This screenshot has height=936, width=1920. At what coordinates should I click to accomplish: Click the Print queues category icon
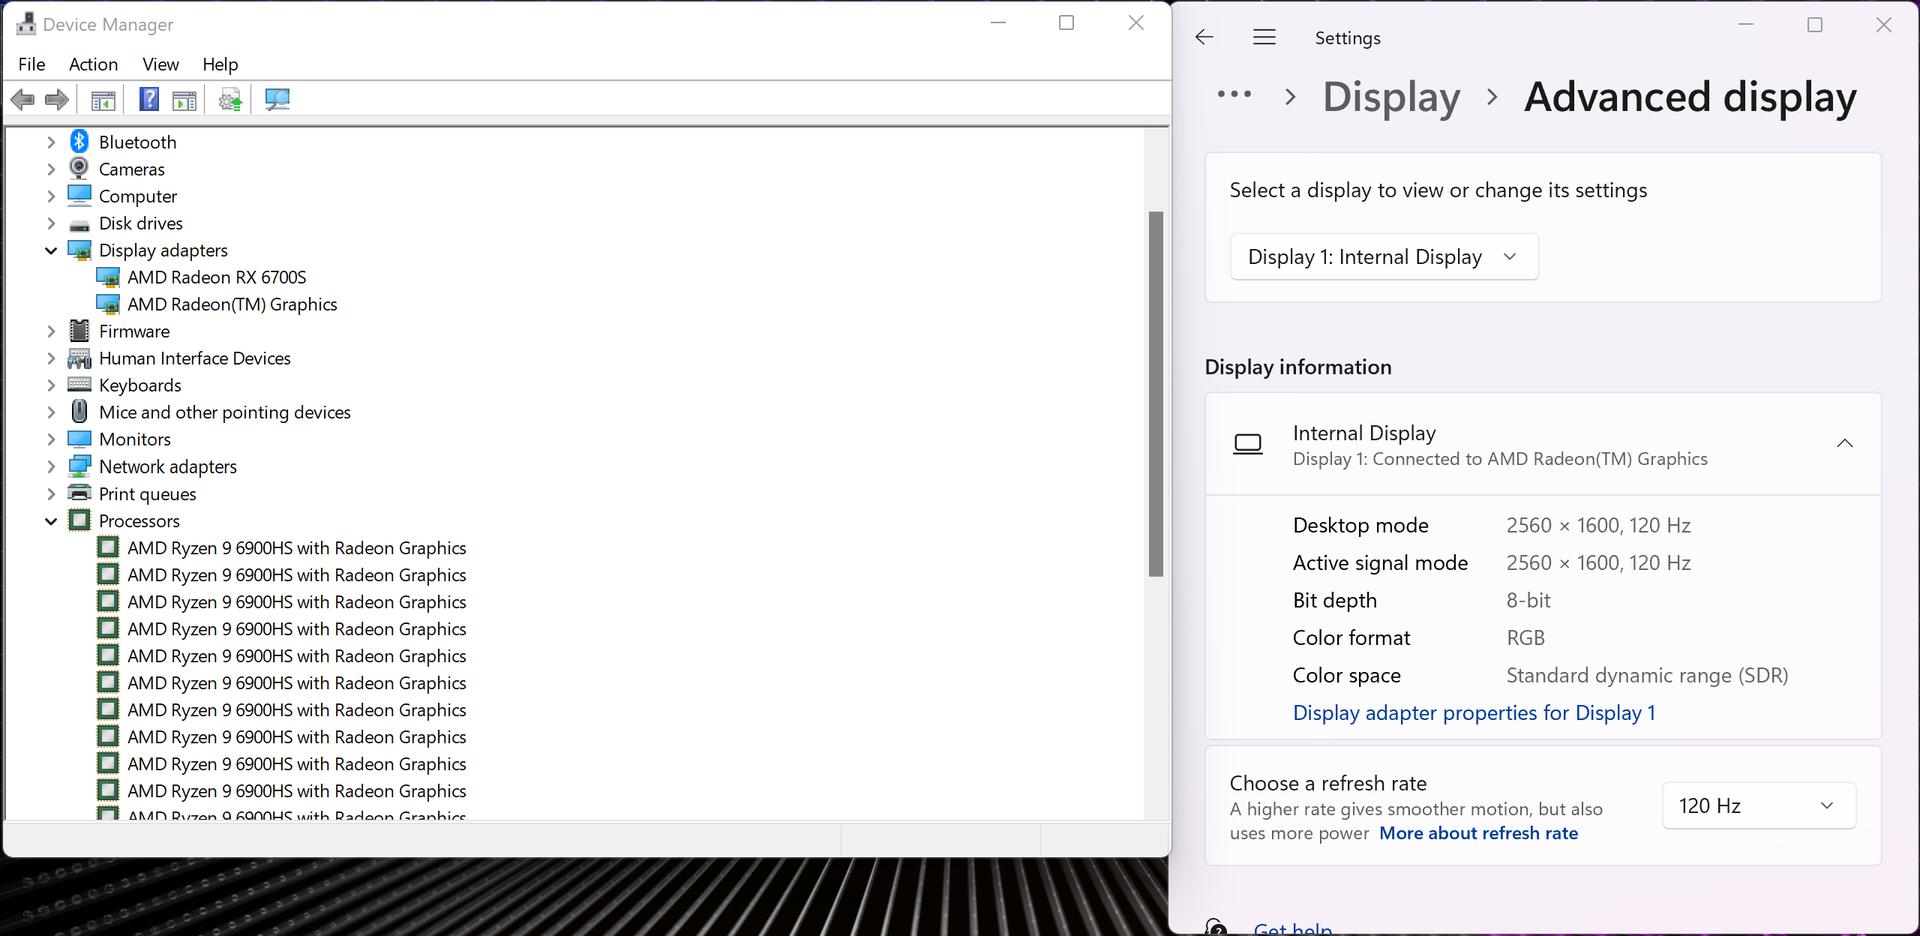80,493
